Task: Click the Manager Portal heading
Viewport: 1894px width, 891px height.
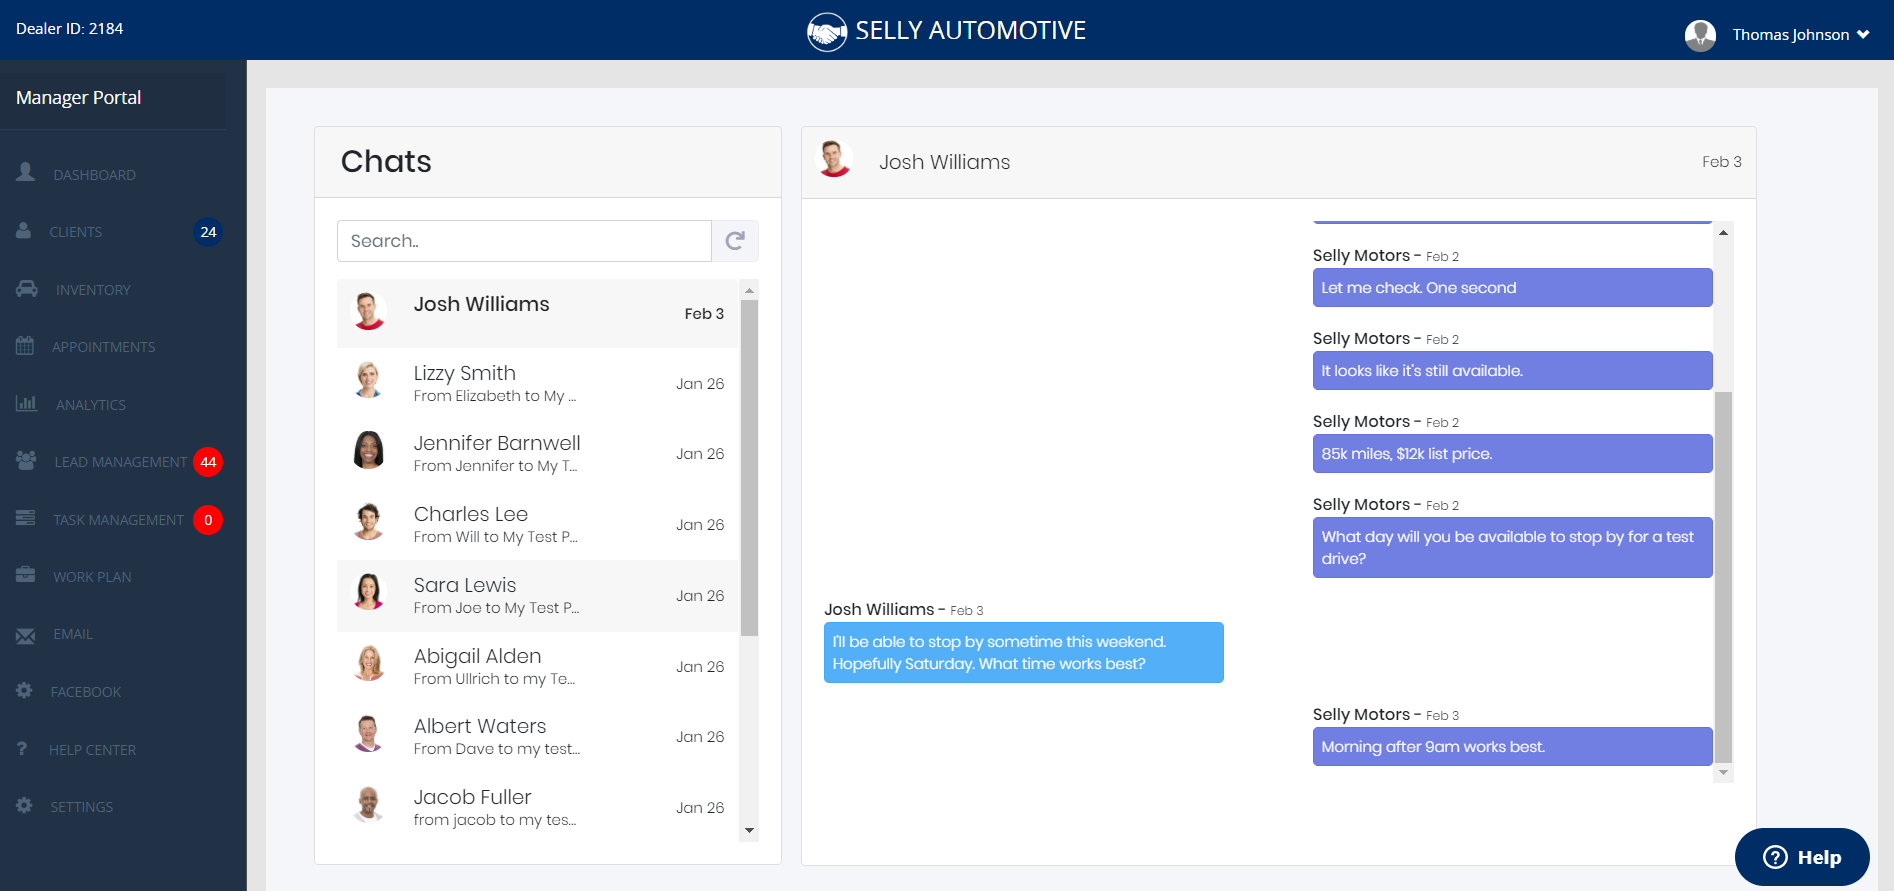Action: tap(78, 97)
